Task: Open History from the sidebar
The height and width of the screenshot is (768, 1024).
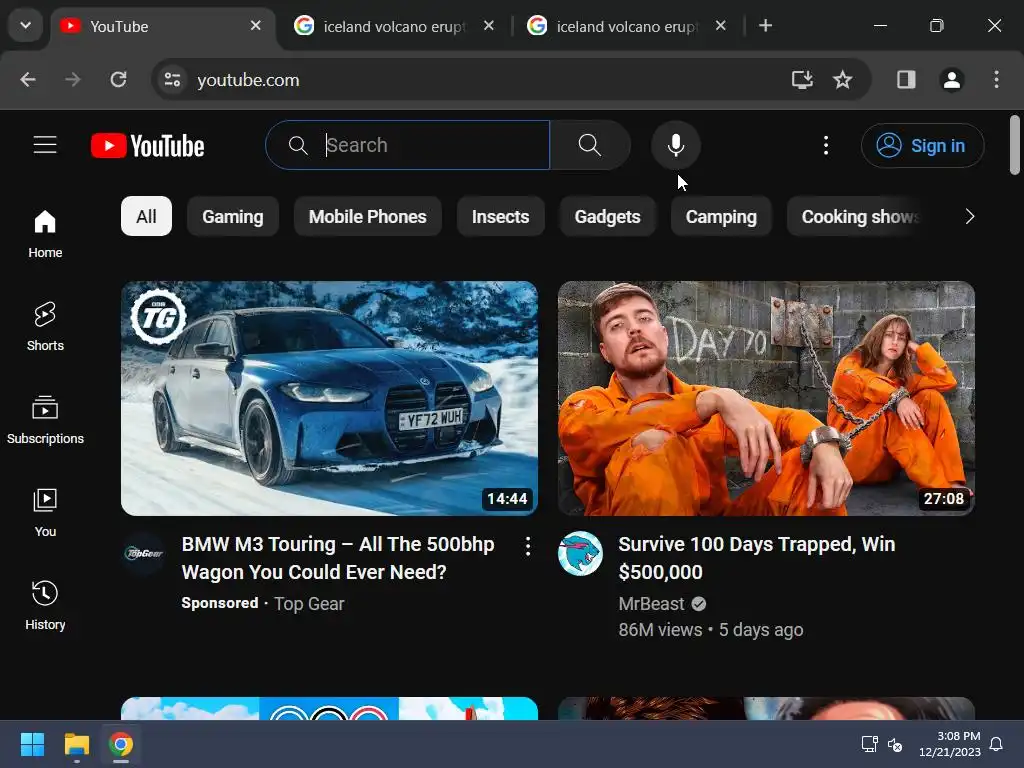Action: click(x=45, y=606)
